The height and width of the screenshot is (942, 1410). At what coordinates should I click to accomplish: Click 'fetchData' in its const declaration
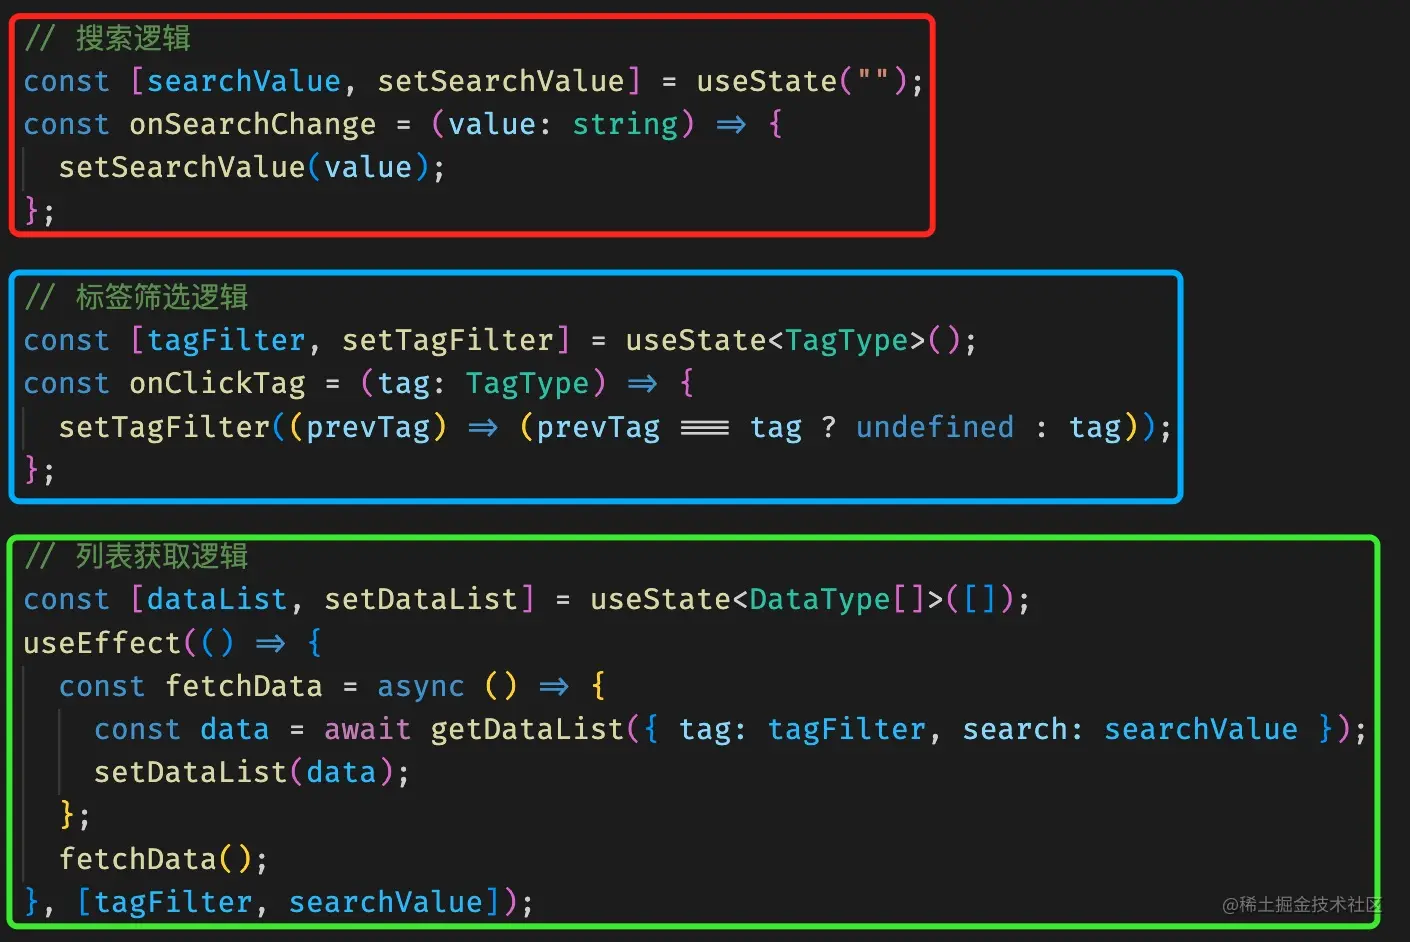pos(244,686)
